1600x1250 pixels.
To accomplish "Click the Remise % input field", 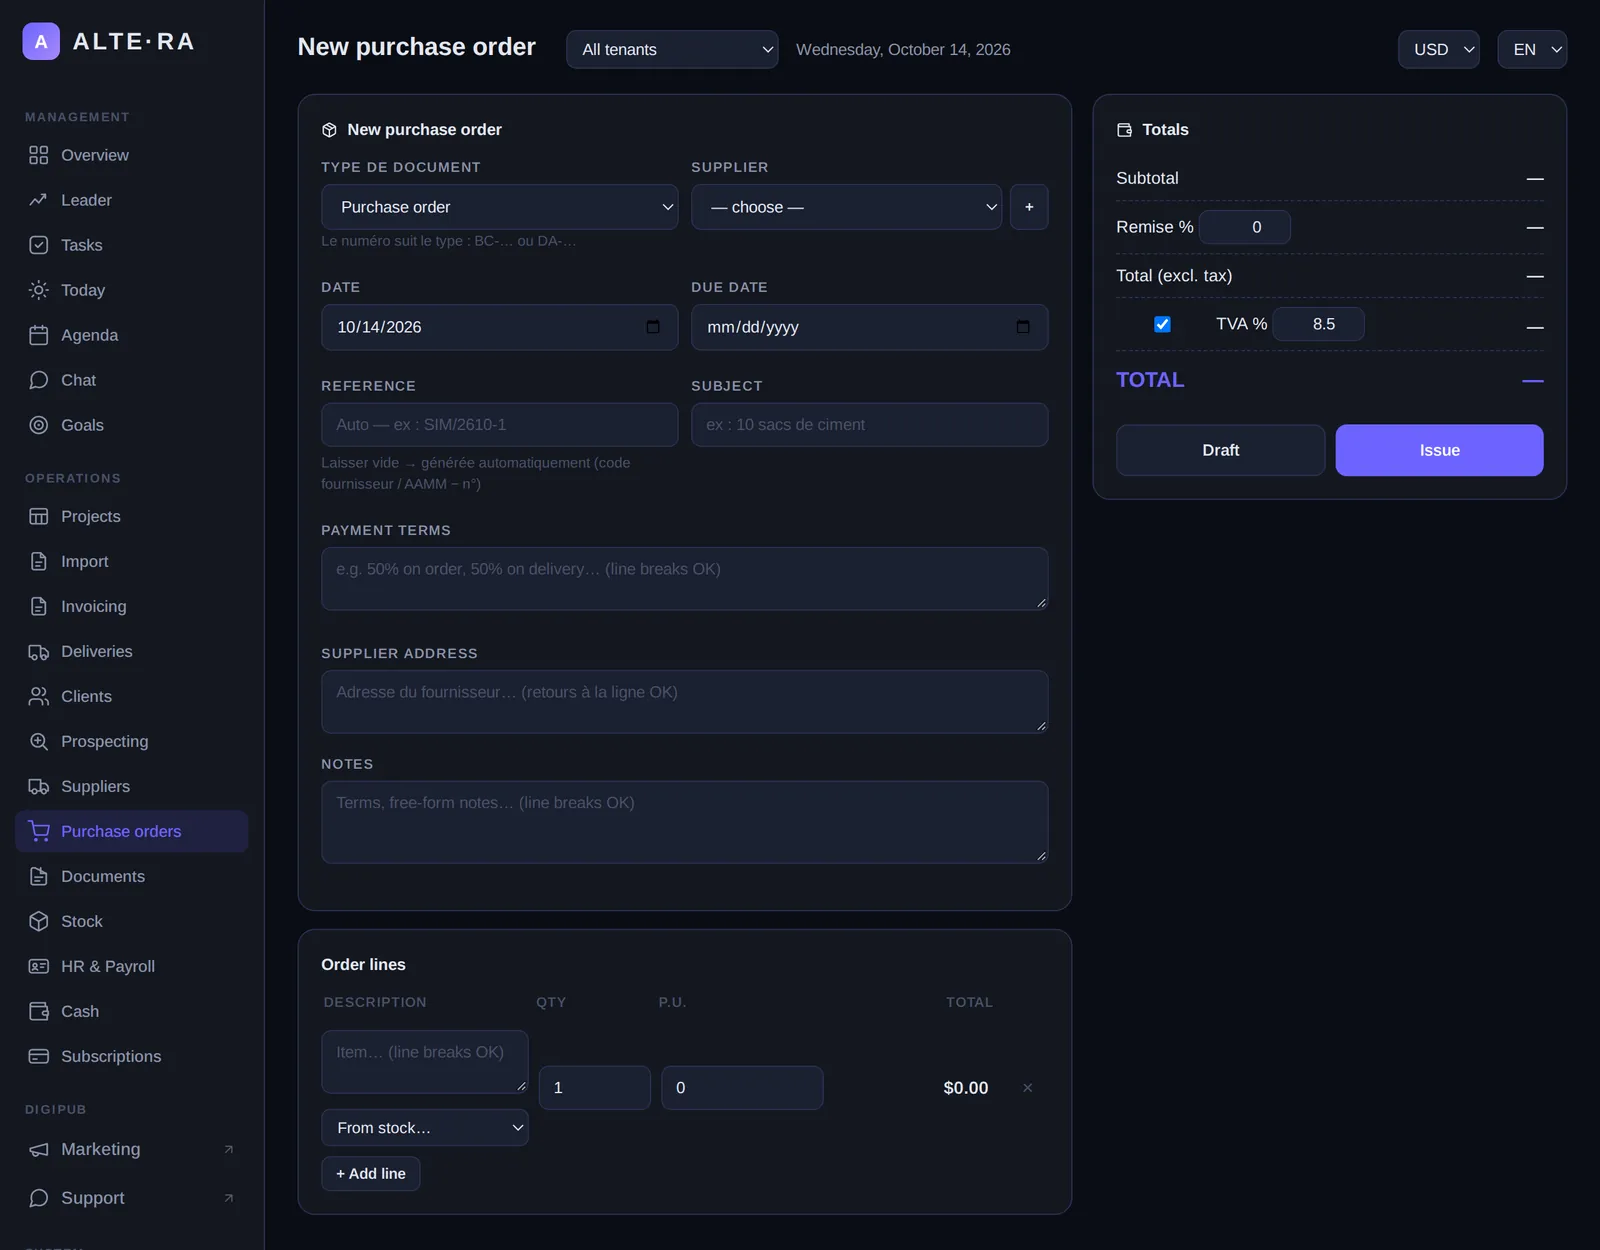I will (1245, 227).
